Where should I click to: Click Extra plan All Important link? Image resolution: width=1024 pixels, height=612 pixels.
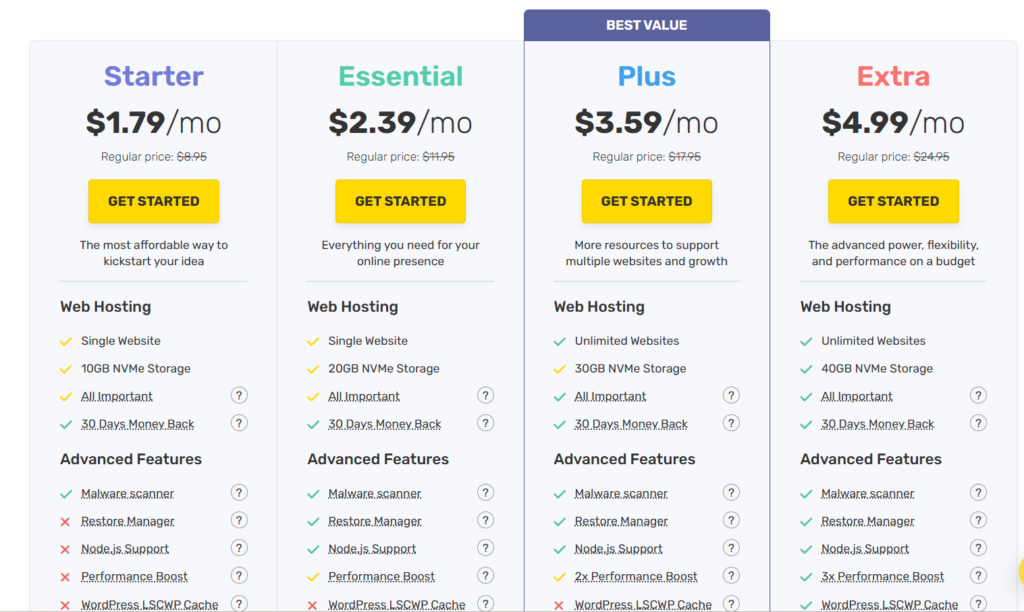point(857,396)
